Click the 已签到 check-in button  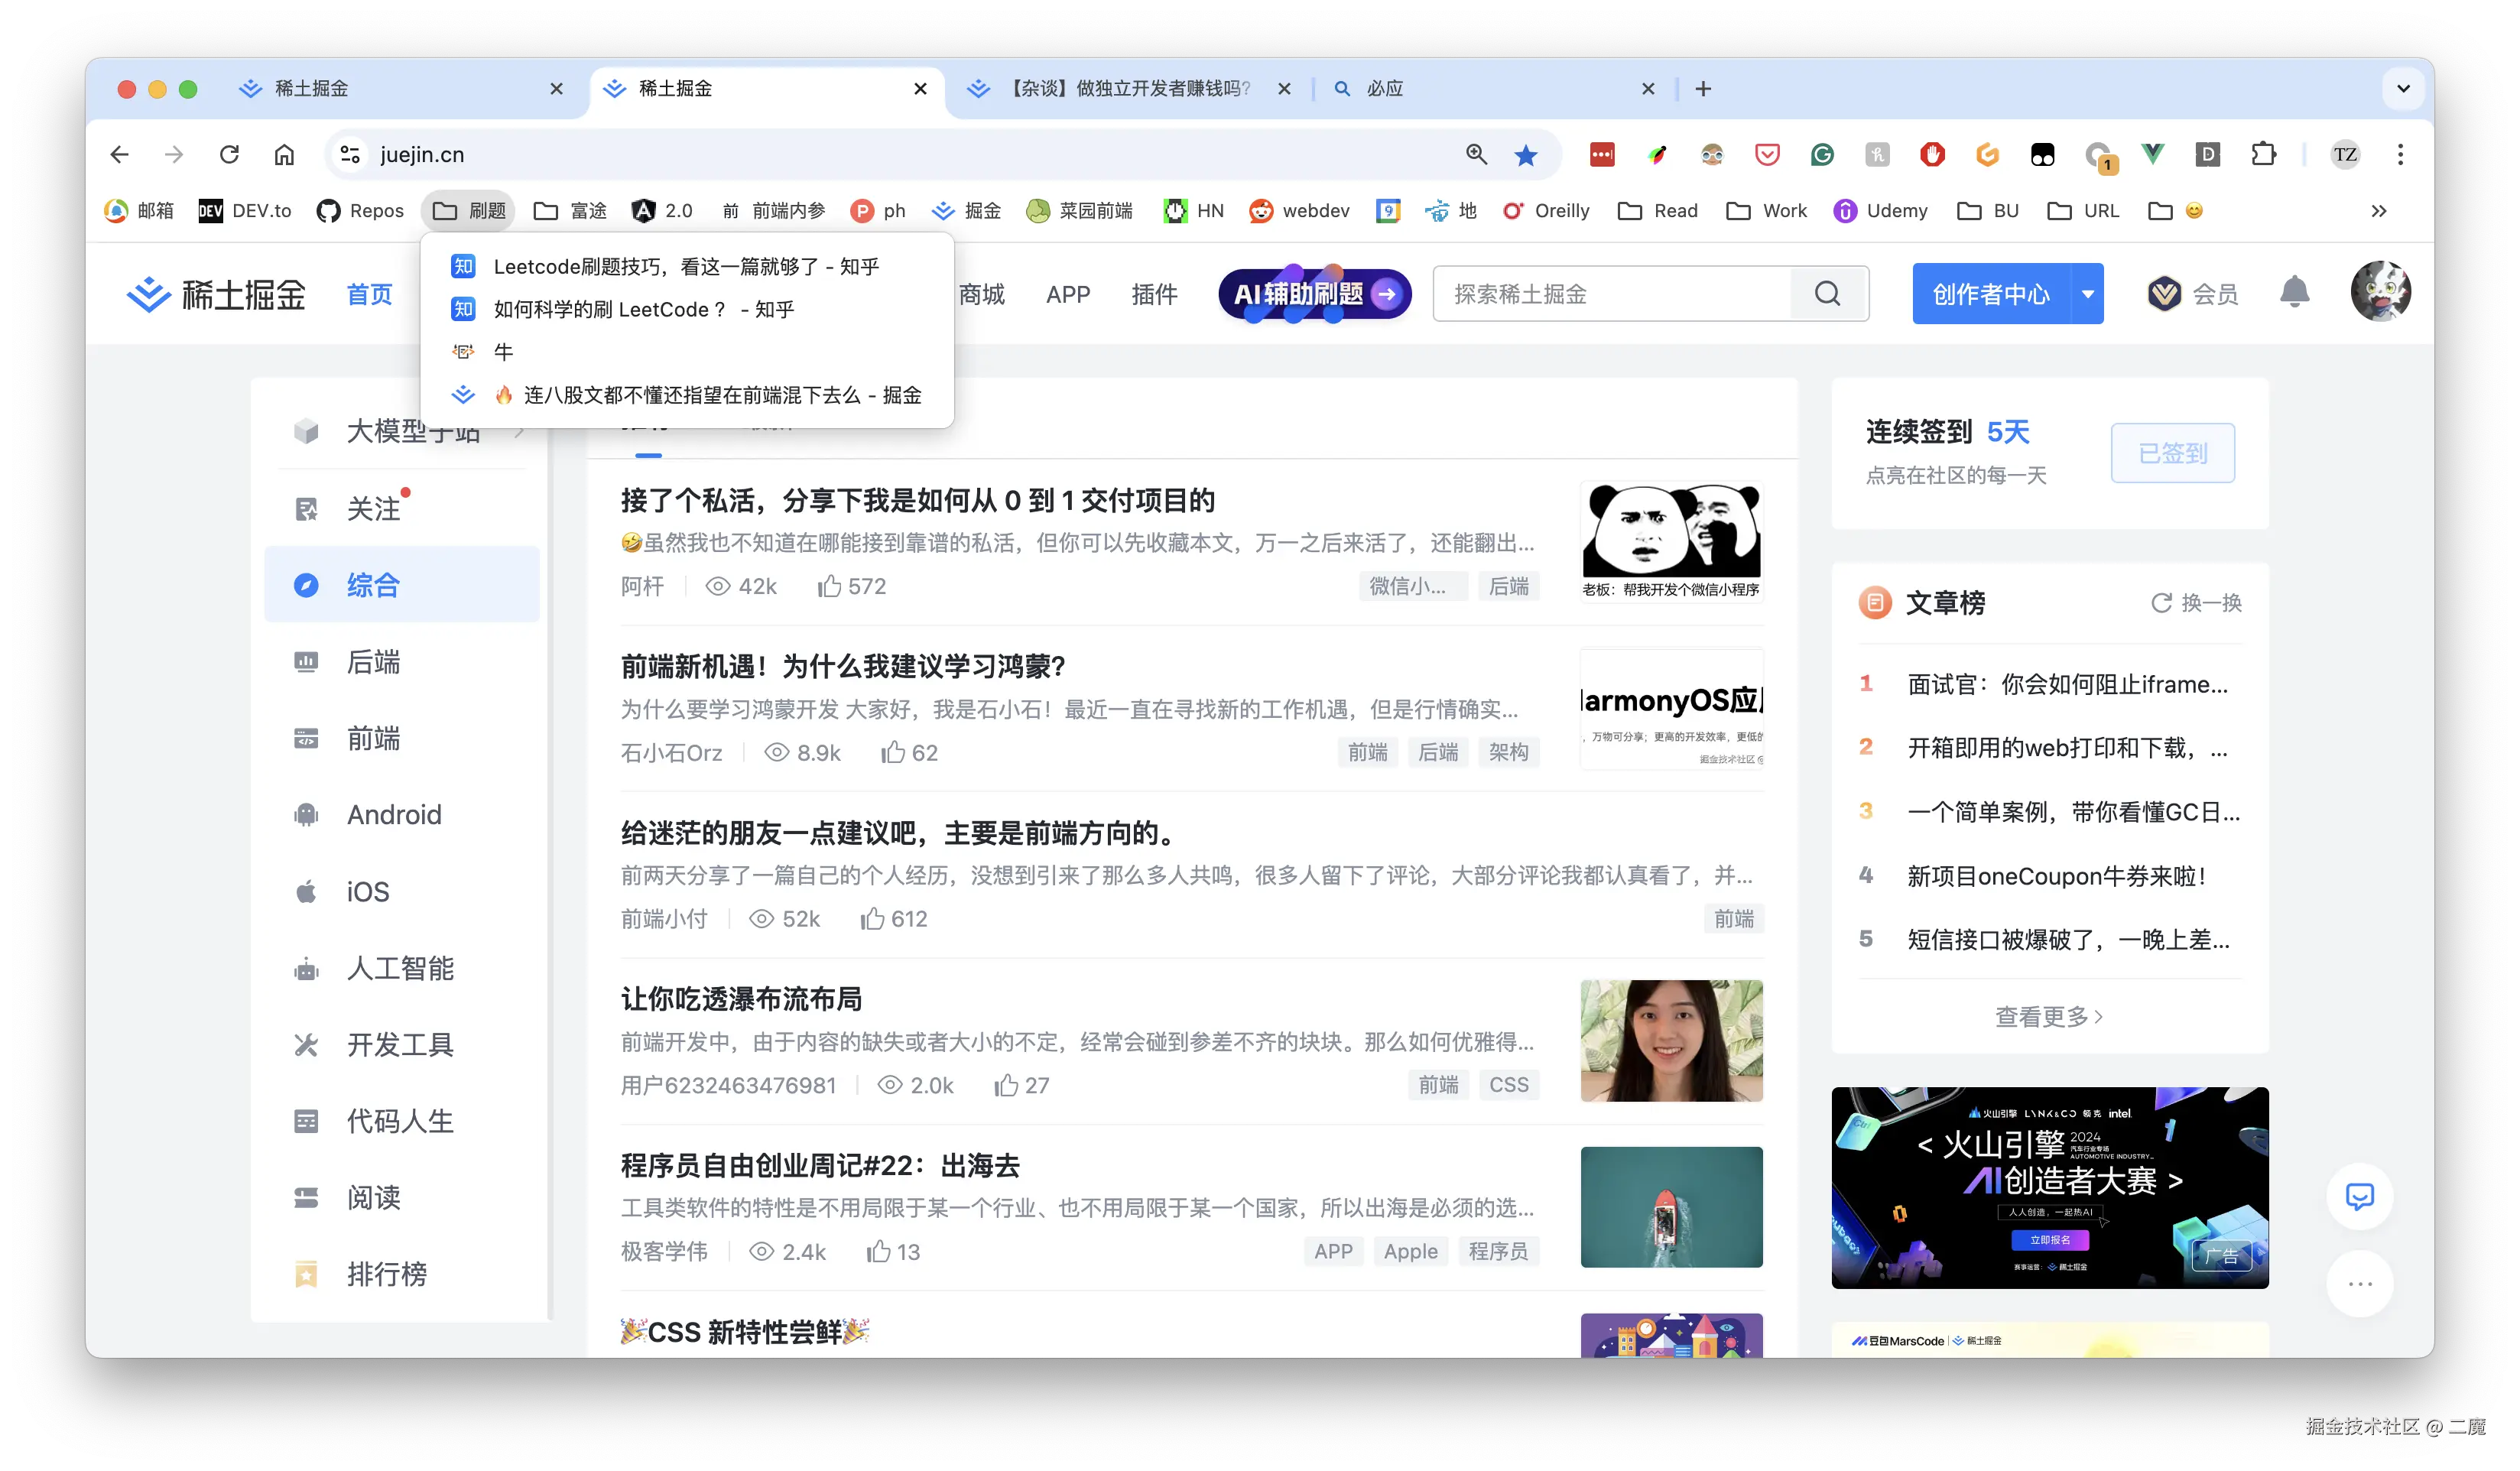tap(2172, 453)
